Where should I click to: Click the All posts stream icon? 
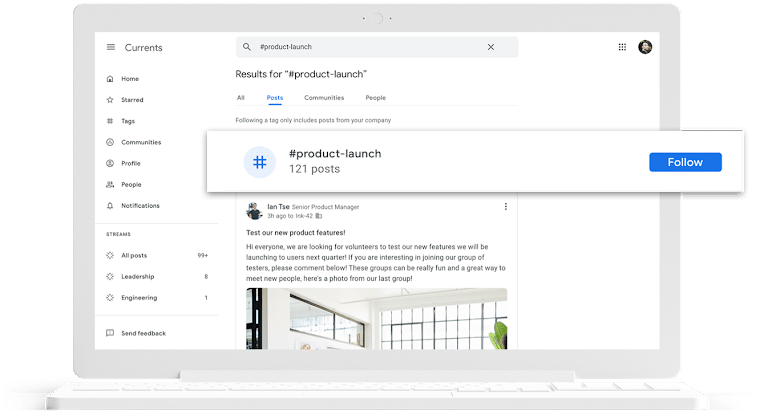click(x=110, y=255)
